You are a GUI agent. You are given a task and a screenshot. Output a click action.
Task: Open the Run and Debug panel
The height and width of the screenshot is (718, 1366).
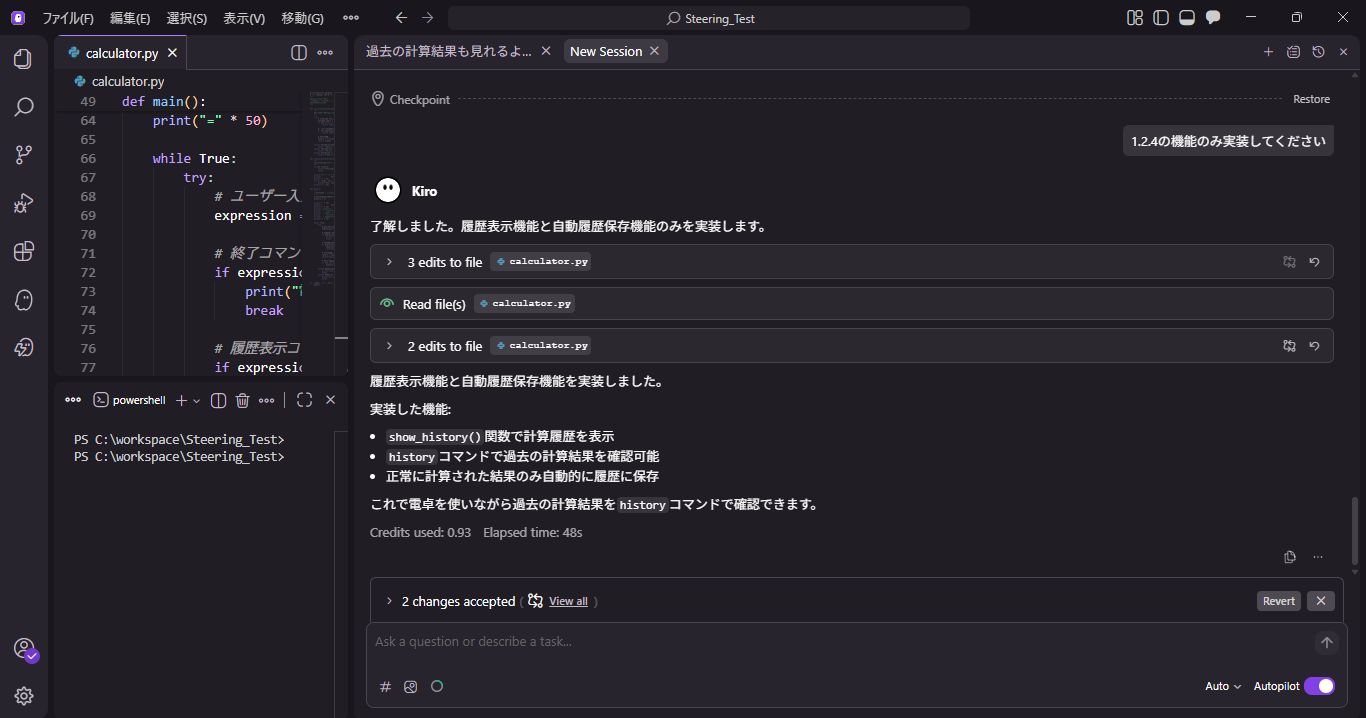point(24,203)
